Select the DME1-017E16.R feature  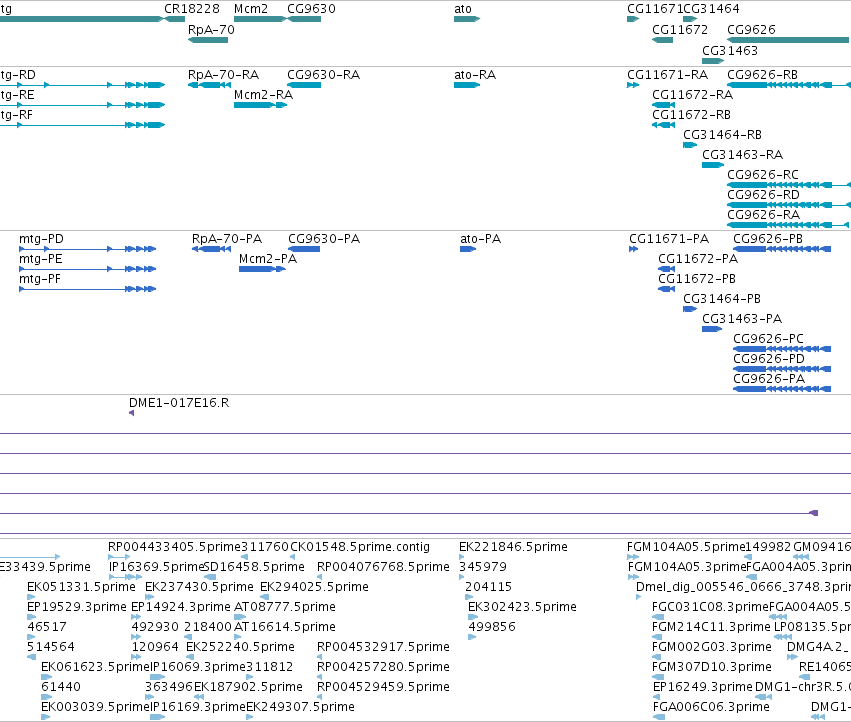(179, 403)
